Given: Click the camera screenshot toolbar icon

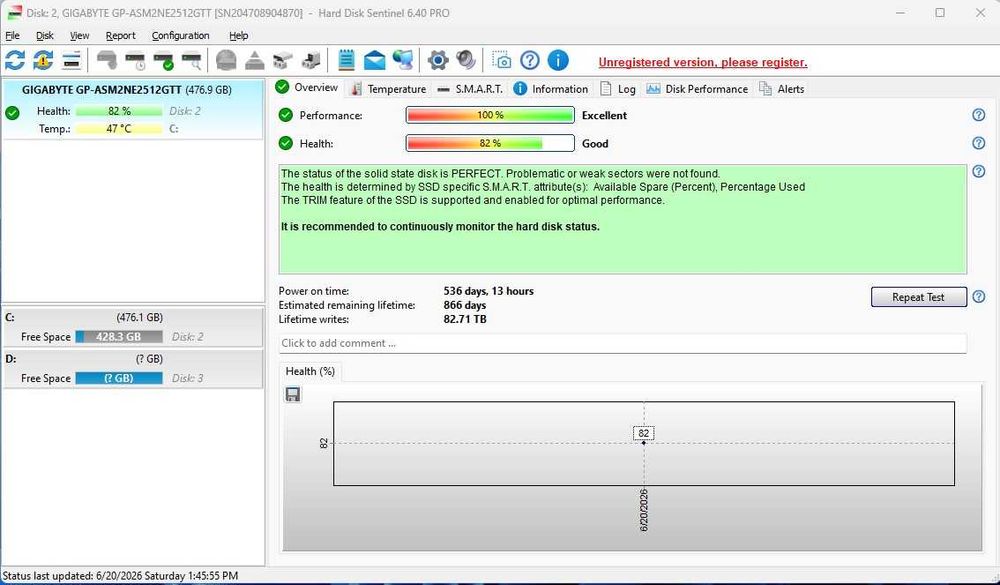Looking at the screenshot, I should [502, 61].
